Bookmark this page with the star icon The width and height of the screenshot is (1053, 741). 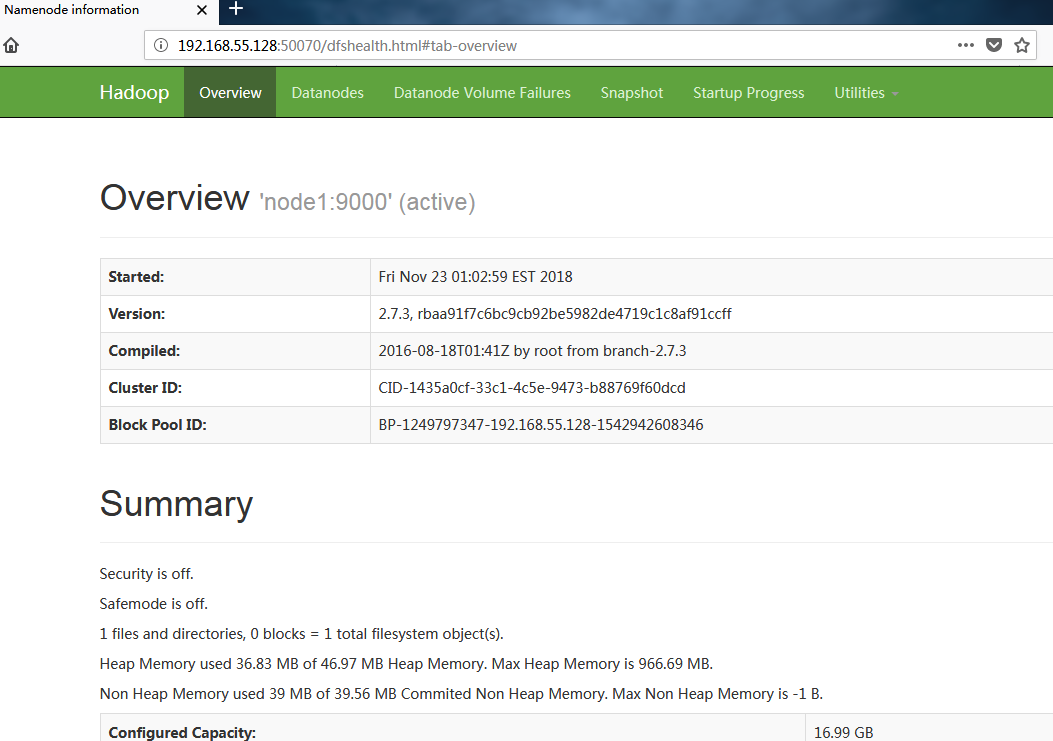click(x=1021, y=46)
